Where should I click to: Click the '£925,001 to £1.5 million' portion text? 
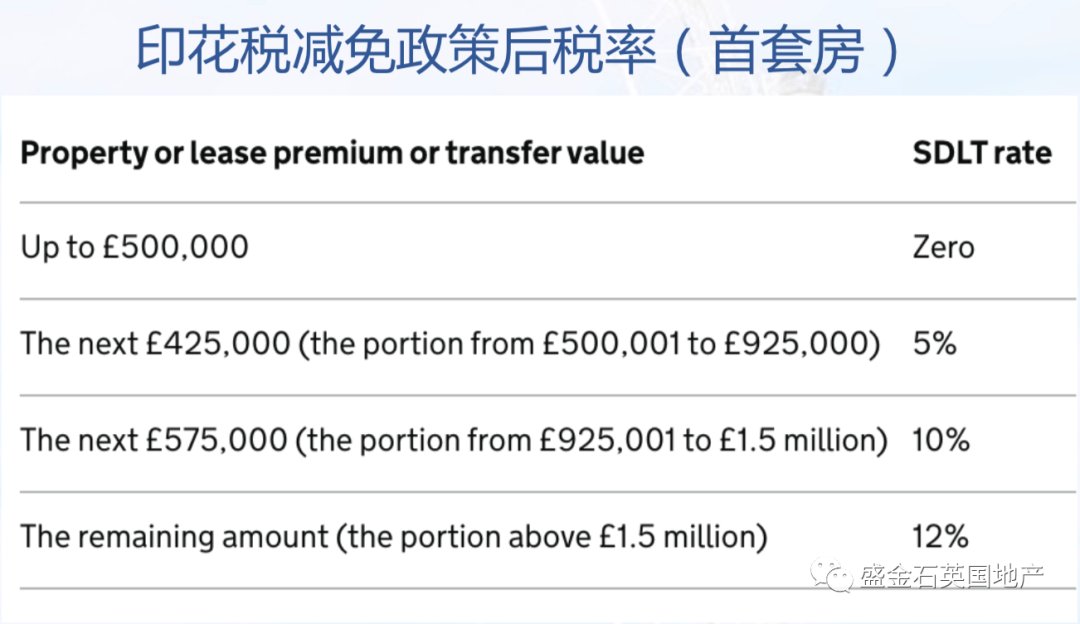(707, 440)
